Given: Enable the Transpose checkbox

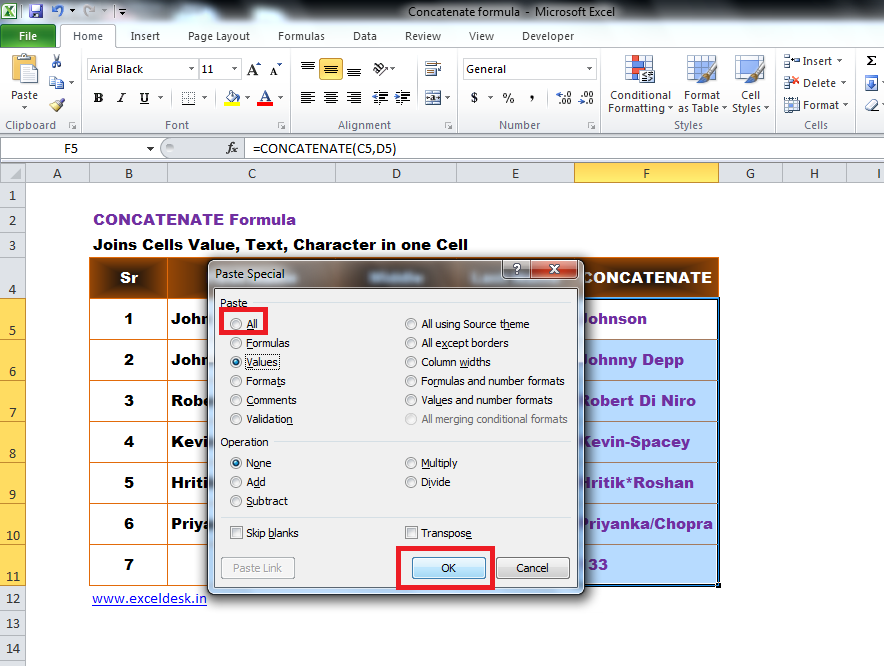Looking at the screenshot, I should tap(410, 533).
